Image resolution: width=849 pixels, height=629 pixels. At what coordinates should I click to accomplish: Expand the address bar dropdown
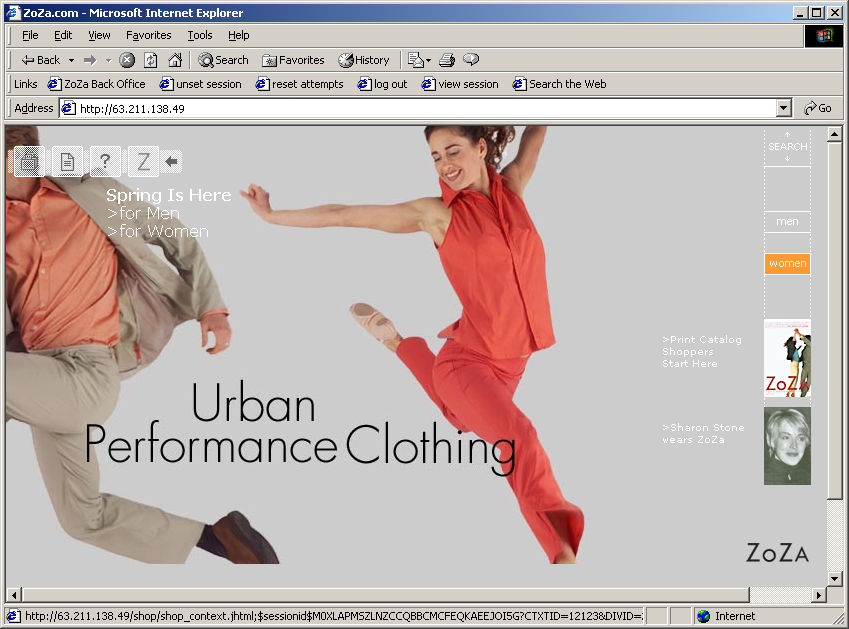[x=783, y=108]
